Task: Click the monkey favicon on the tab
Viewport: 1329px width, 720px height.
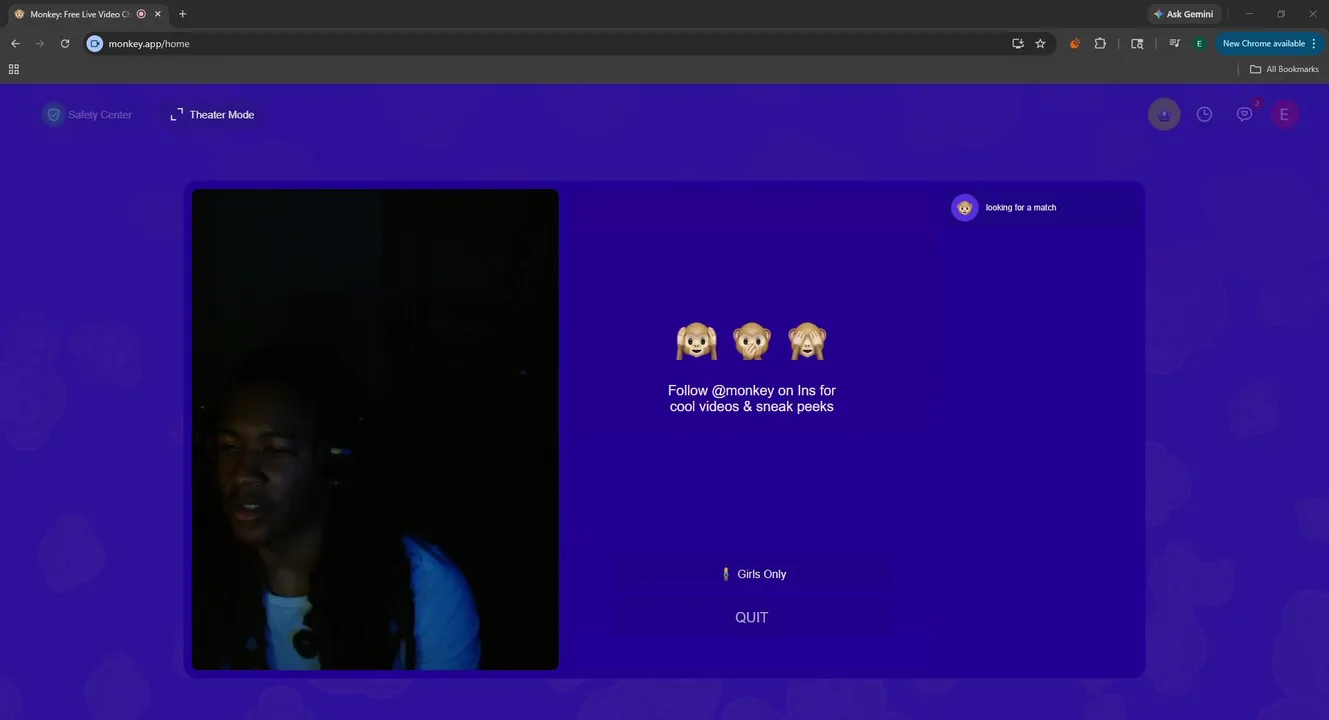Action: coord(19,14)
